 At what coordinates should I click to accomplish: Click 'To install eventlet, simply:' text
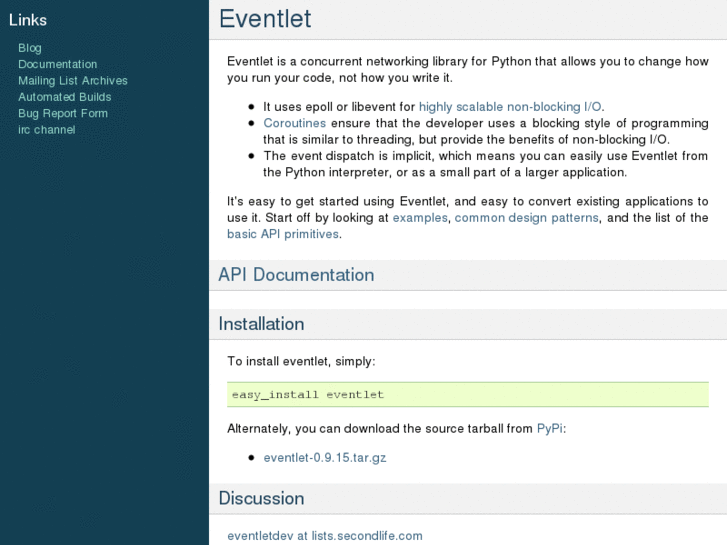(301, 361)
